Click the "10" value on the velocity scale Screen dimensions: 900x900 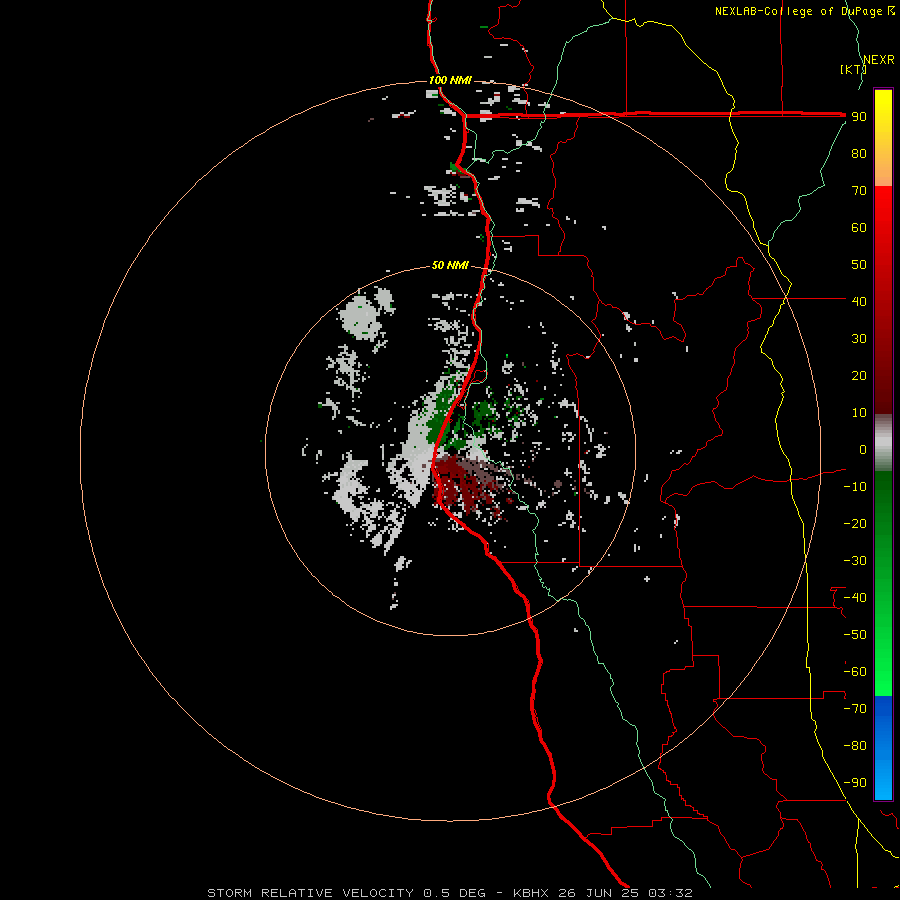click(x=859, y=413)
